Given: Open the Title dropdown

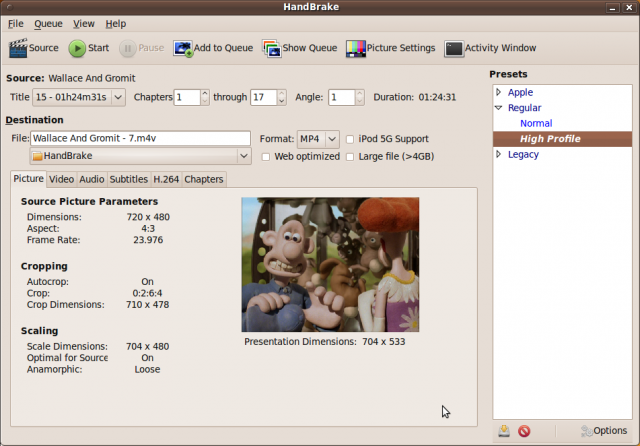Looking at the screenshot, I should (78, 97).
